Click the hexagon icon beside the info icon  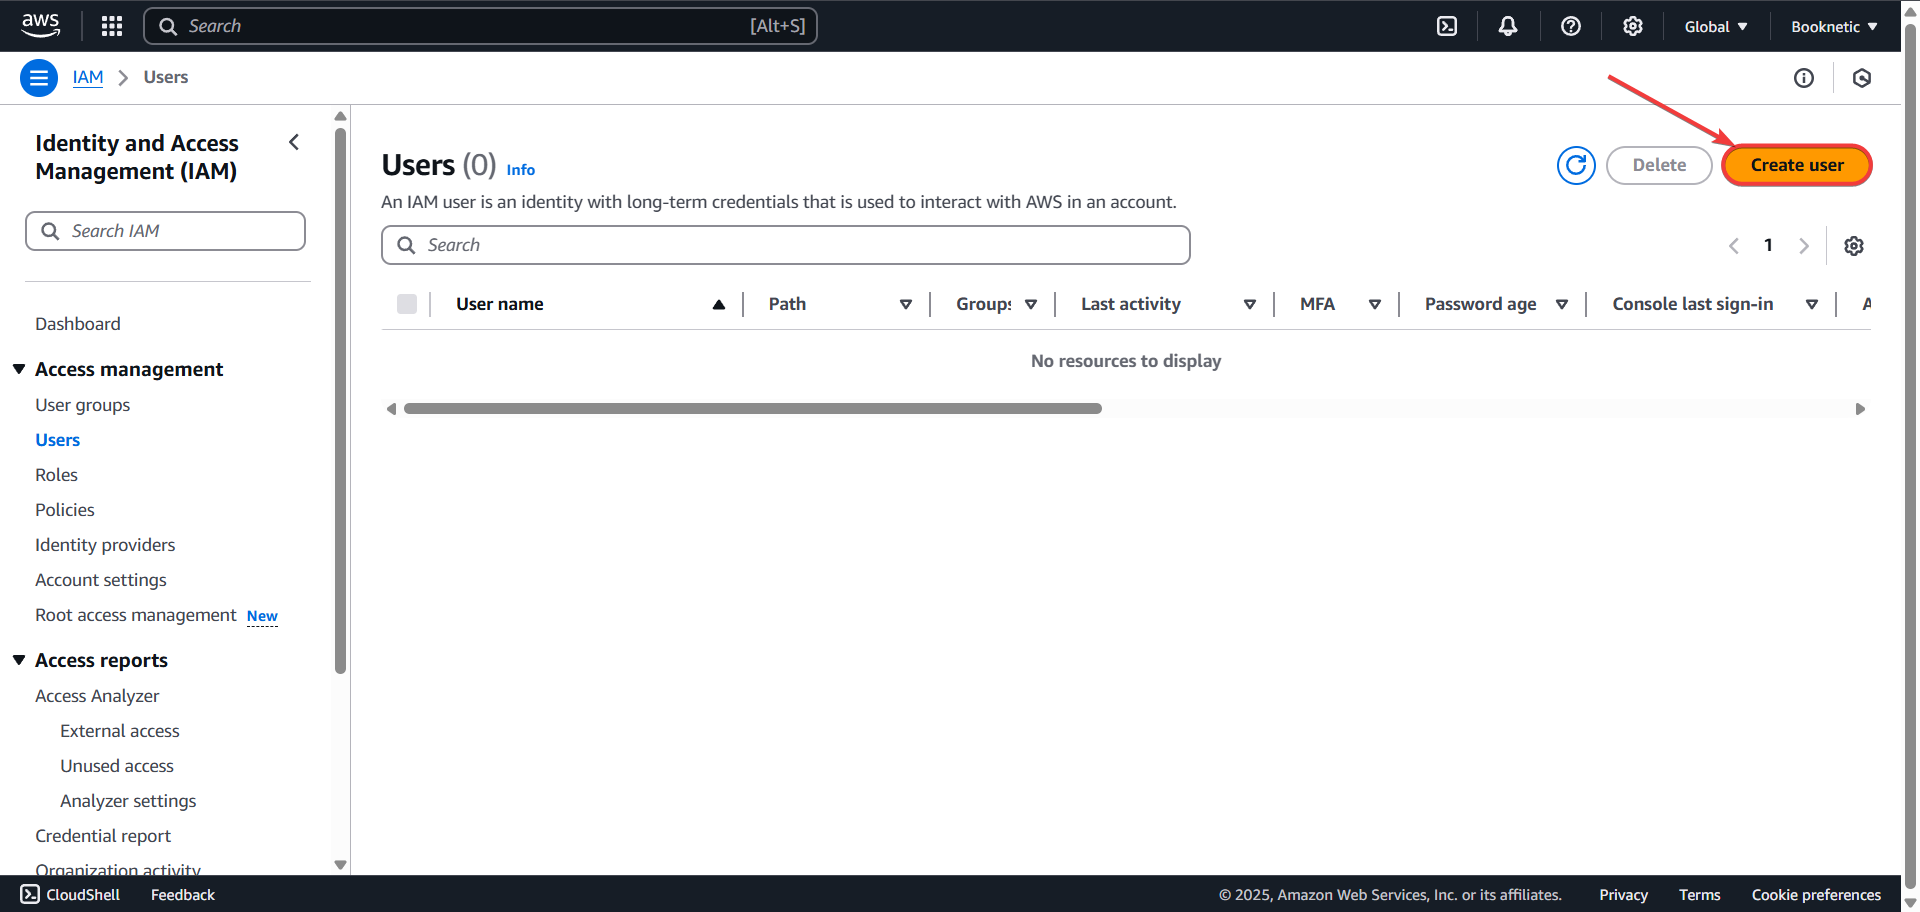1862,78
